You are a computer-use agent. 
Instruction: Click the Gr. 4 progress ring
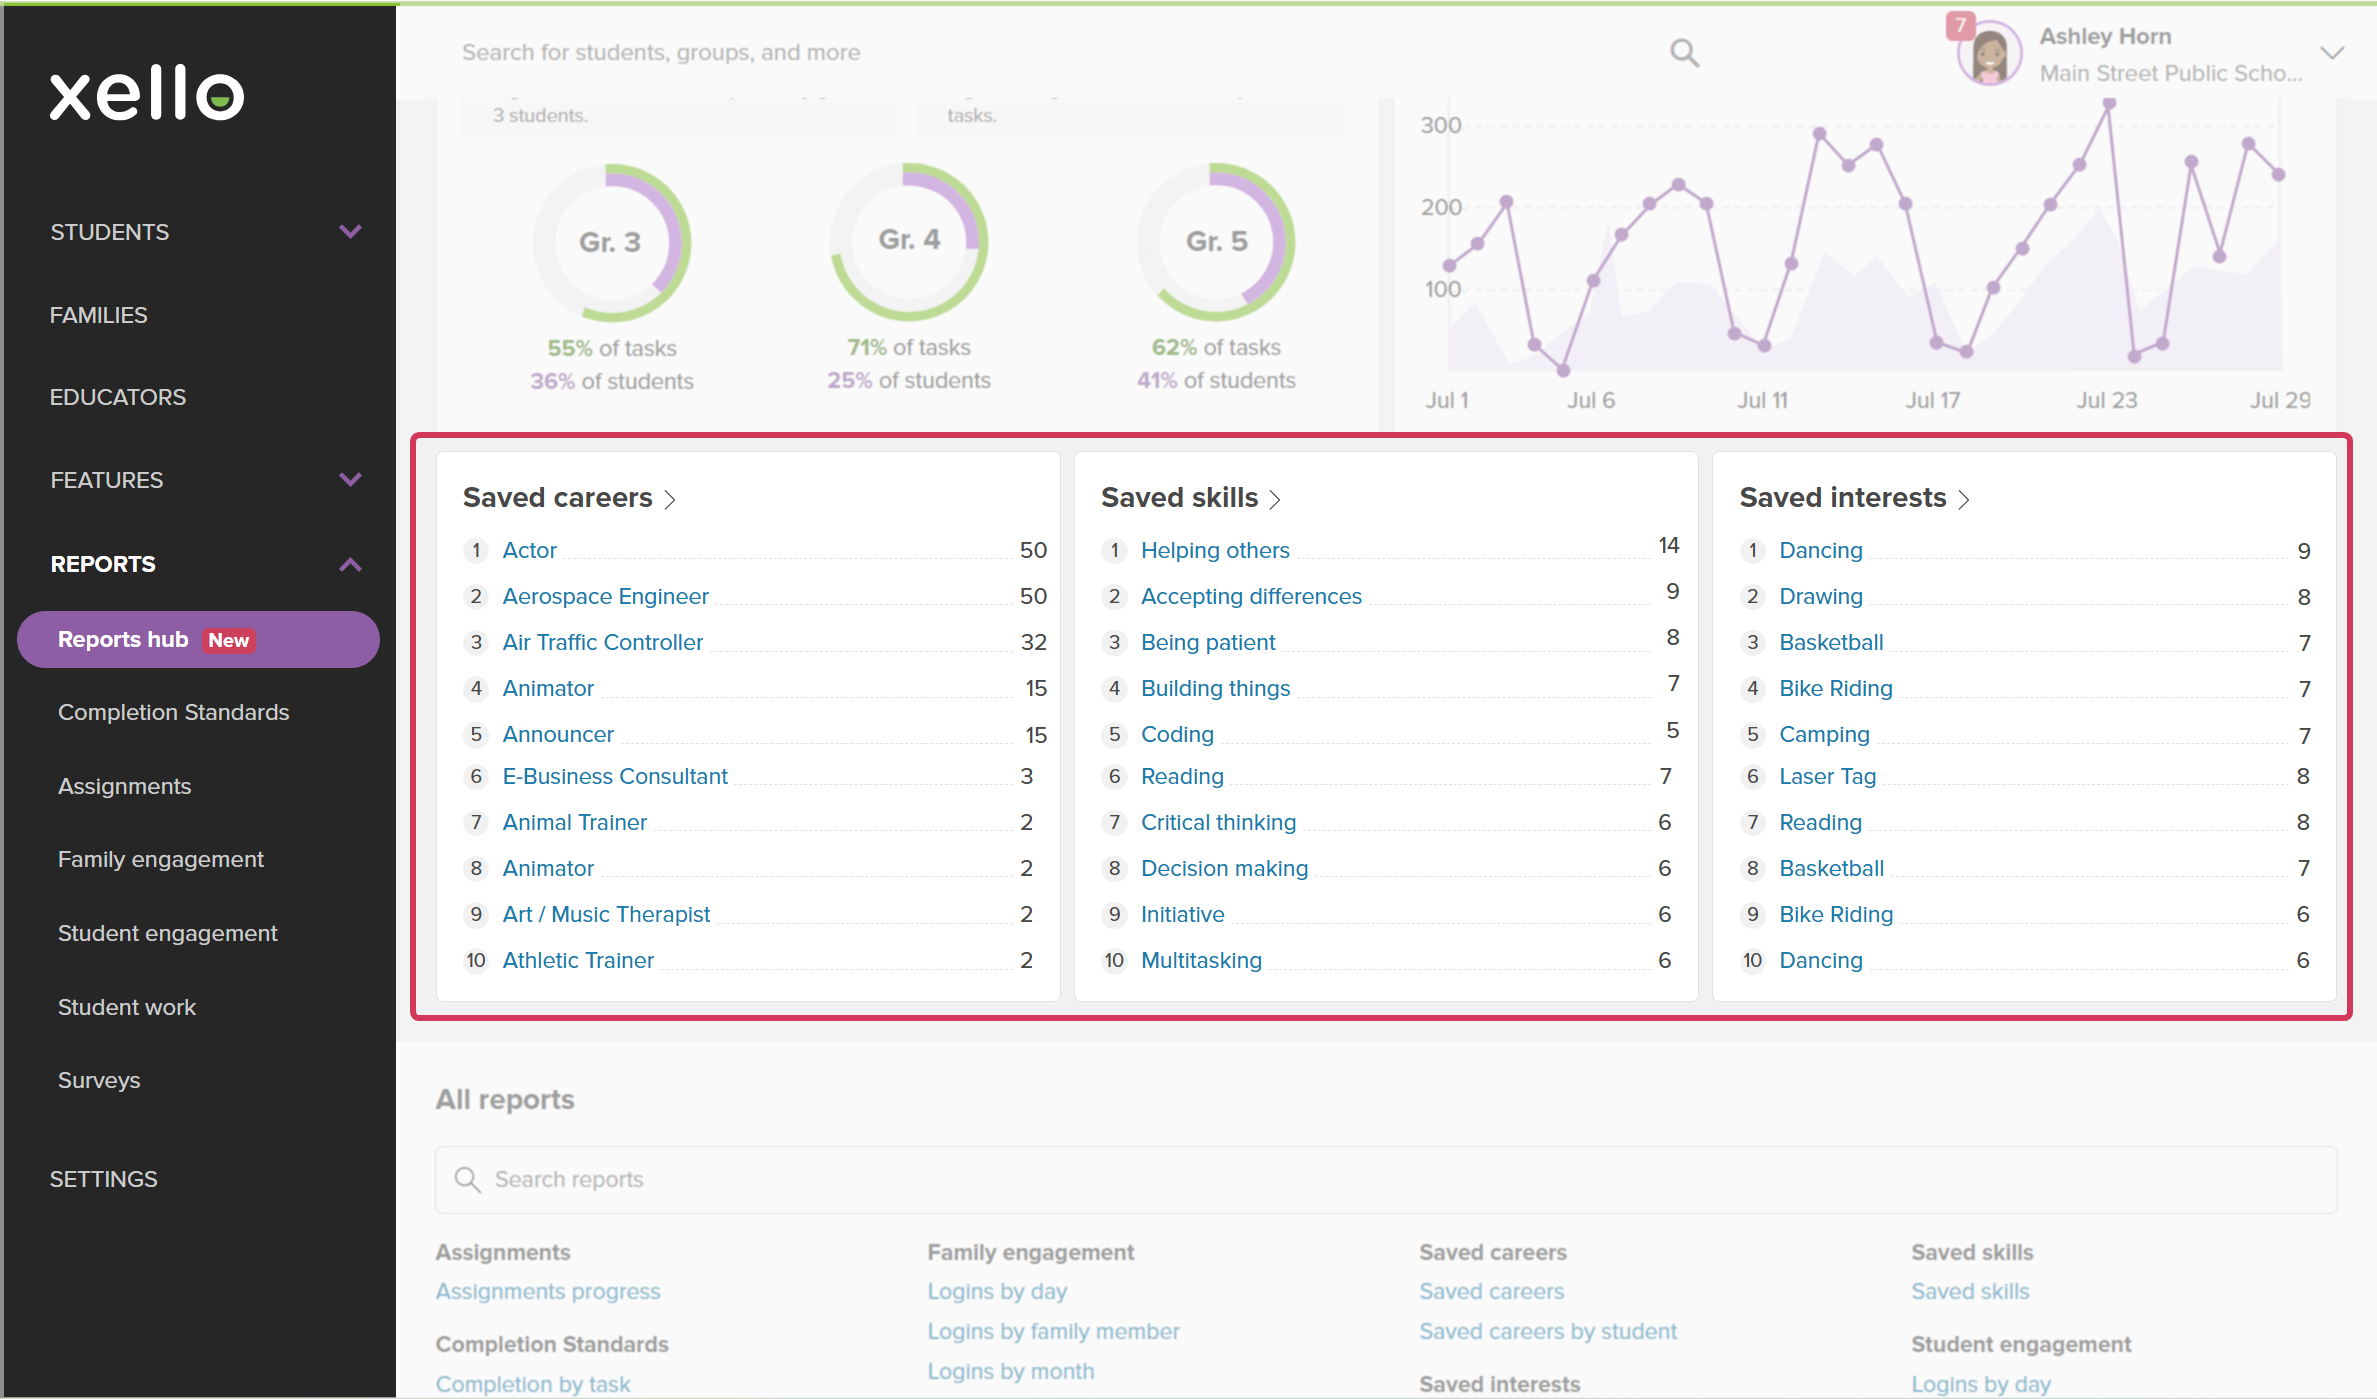[908, 241]
